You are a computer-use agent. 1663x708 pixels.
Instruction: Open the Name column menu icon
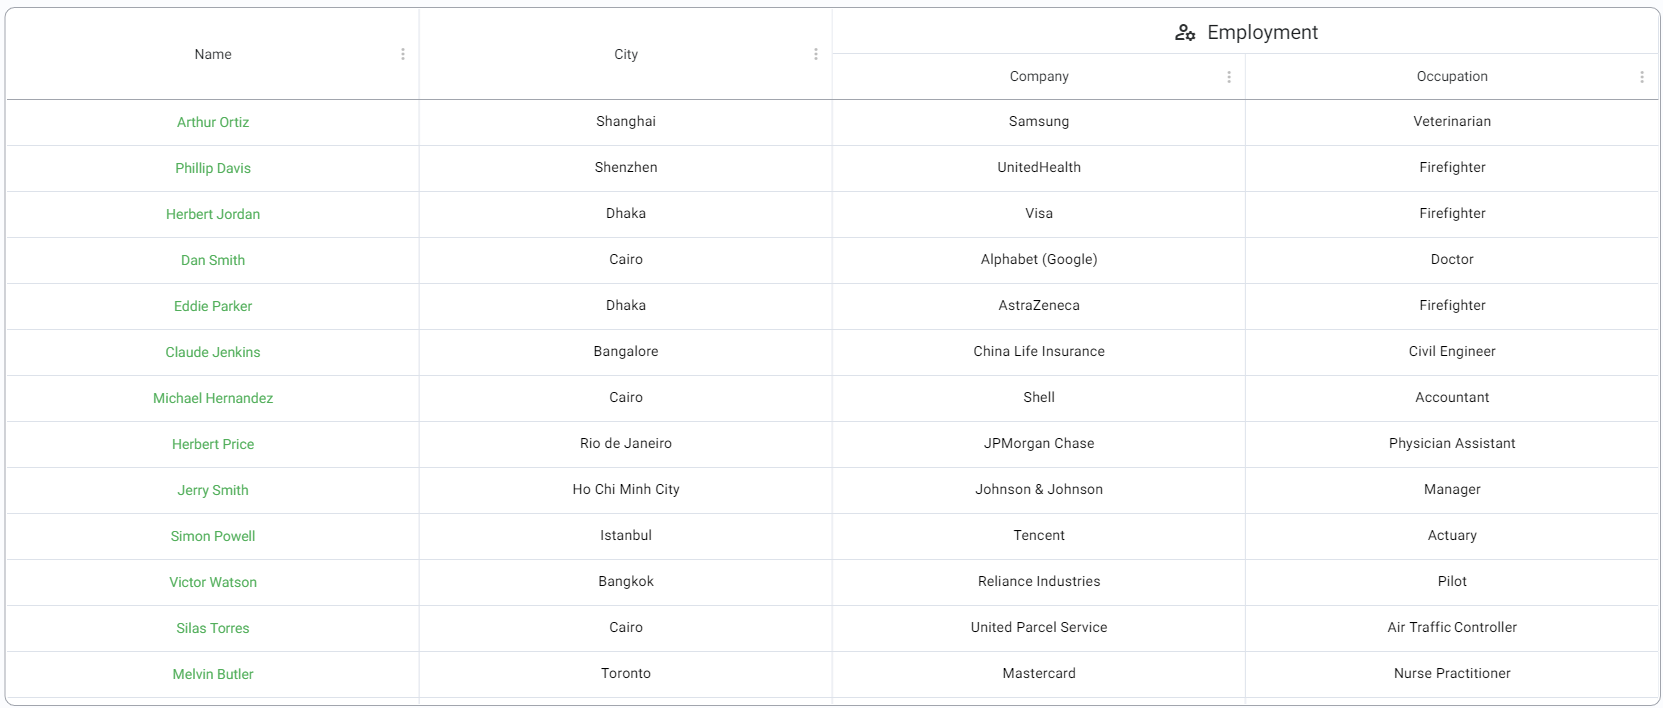(403, 54)
